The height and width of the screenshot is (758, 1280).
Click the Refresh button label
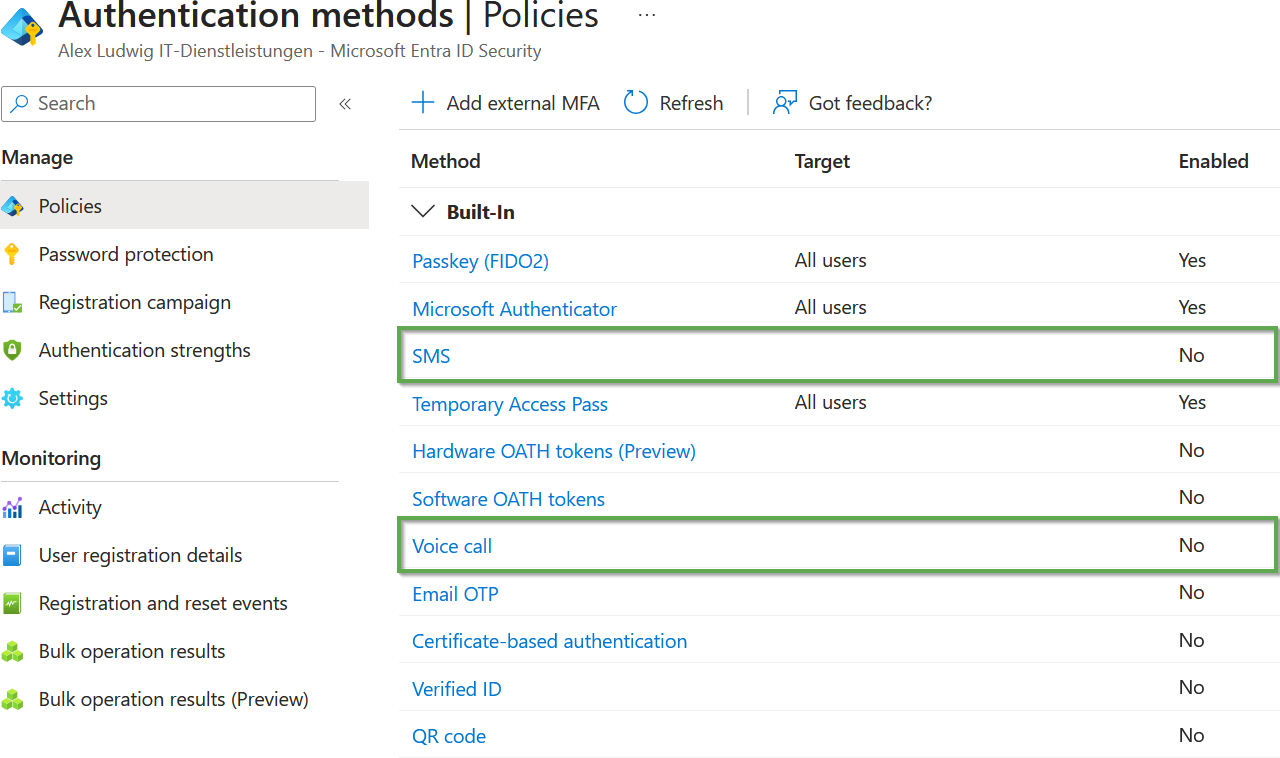coord(691,103)
